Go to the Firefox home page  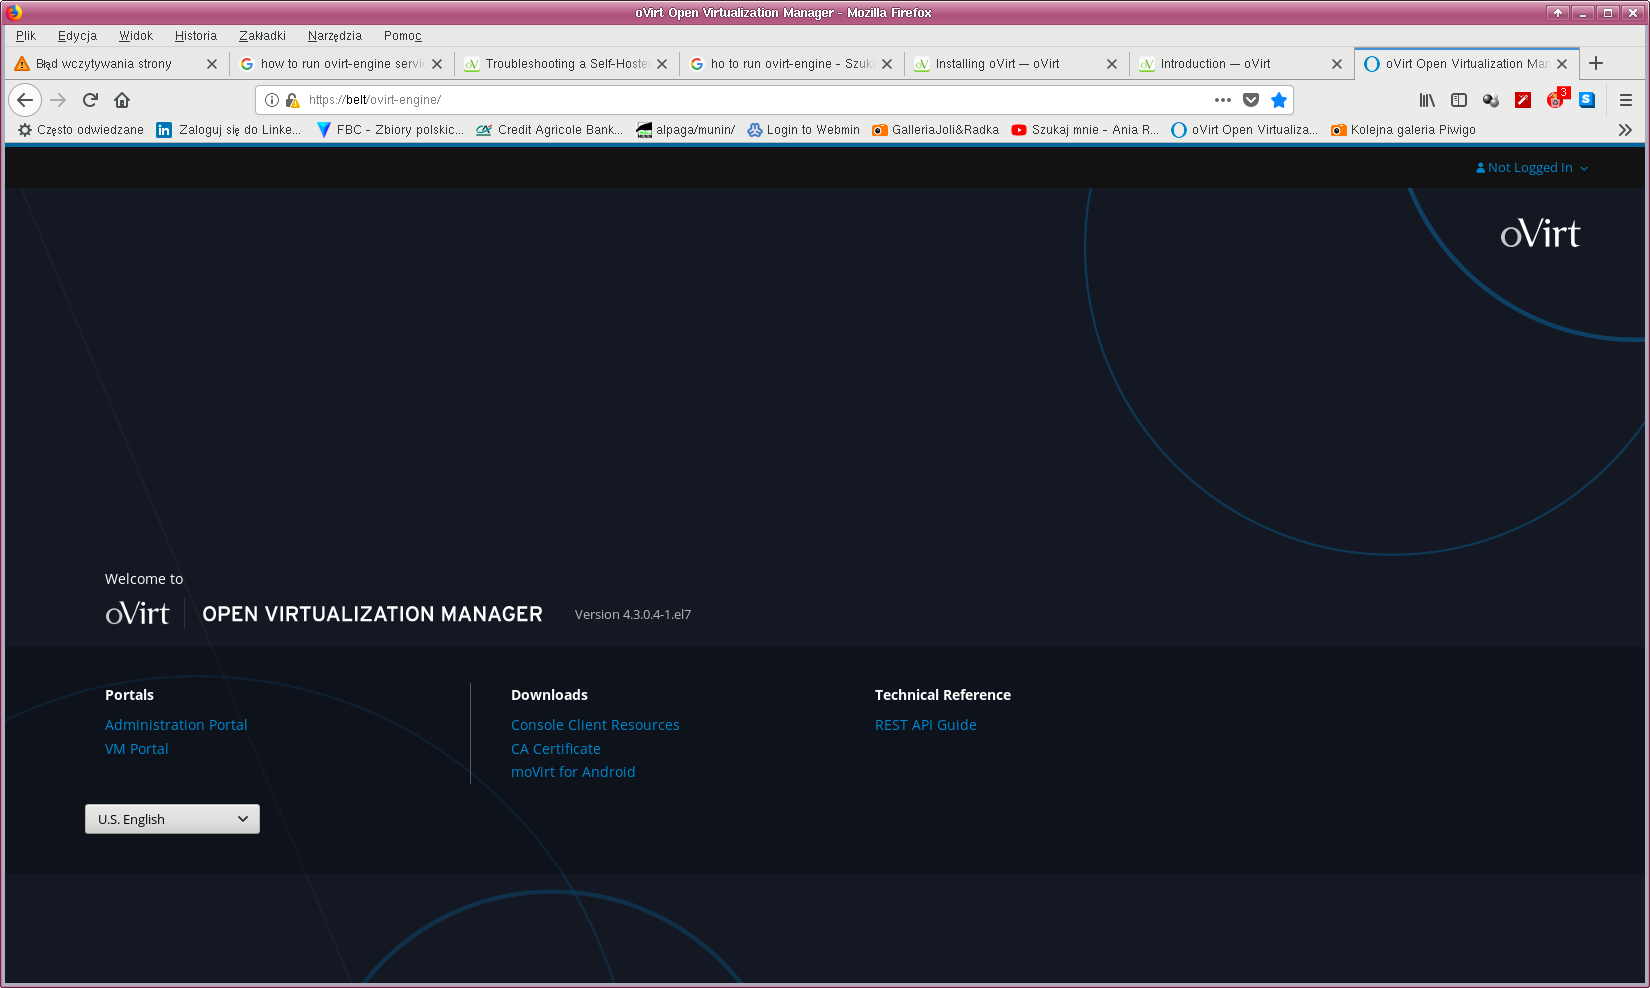[122, 100]
